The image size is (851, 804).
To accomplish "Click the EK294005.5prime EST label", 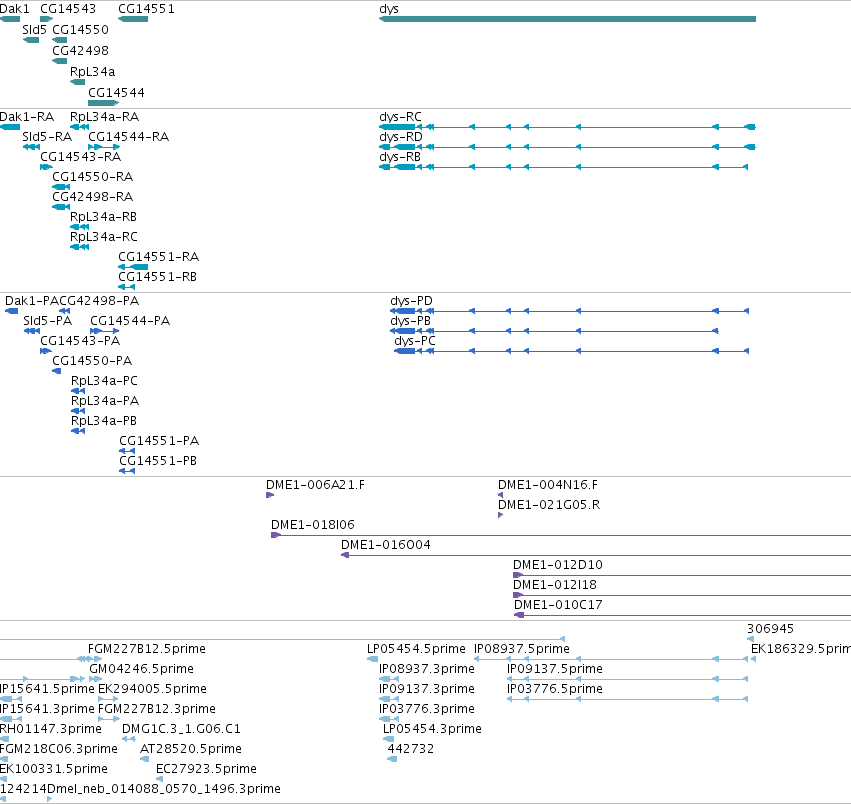I will coord(152,689).
